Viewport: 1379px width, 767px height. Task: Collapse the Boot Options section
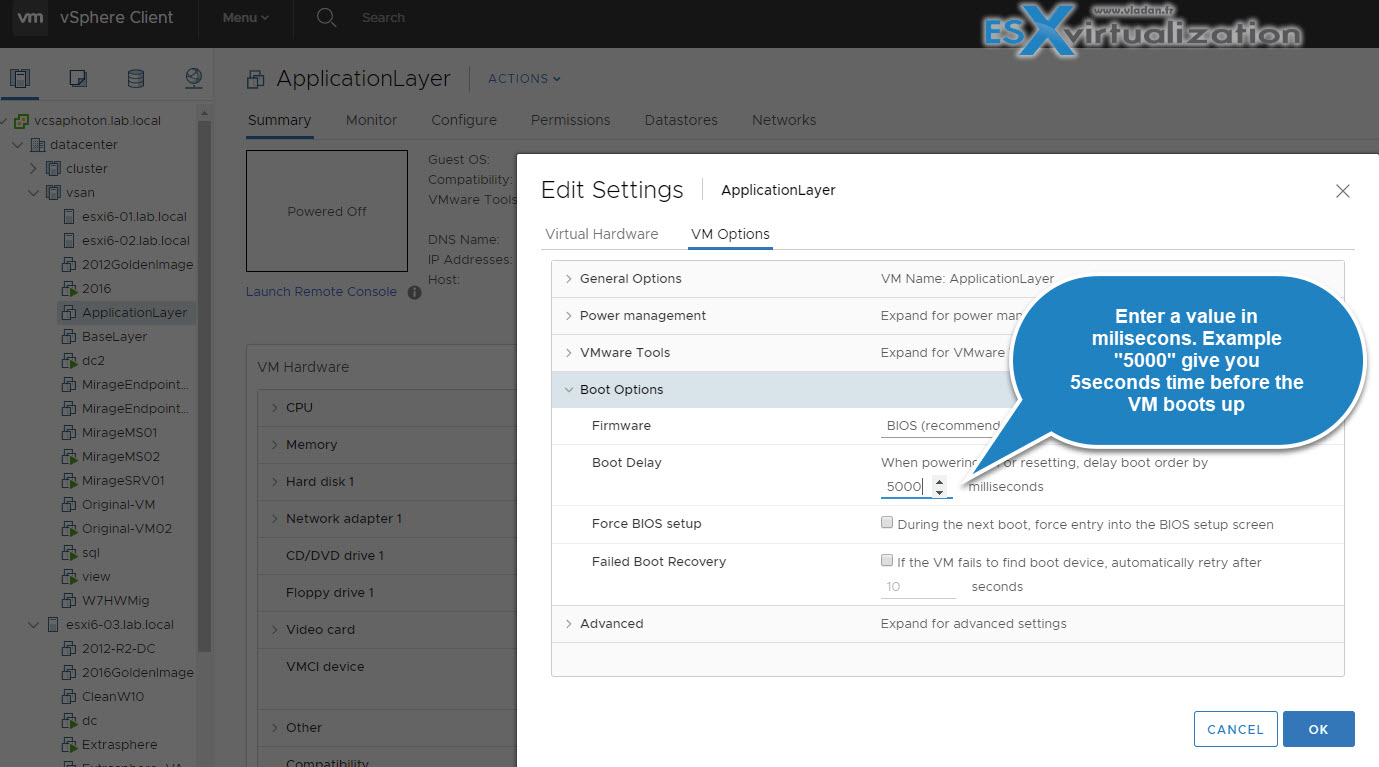point(621,390)
